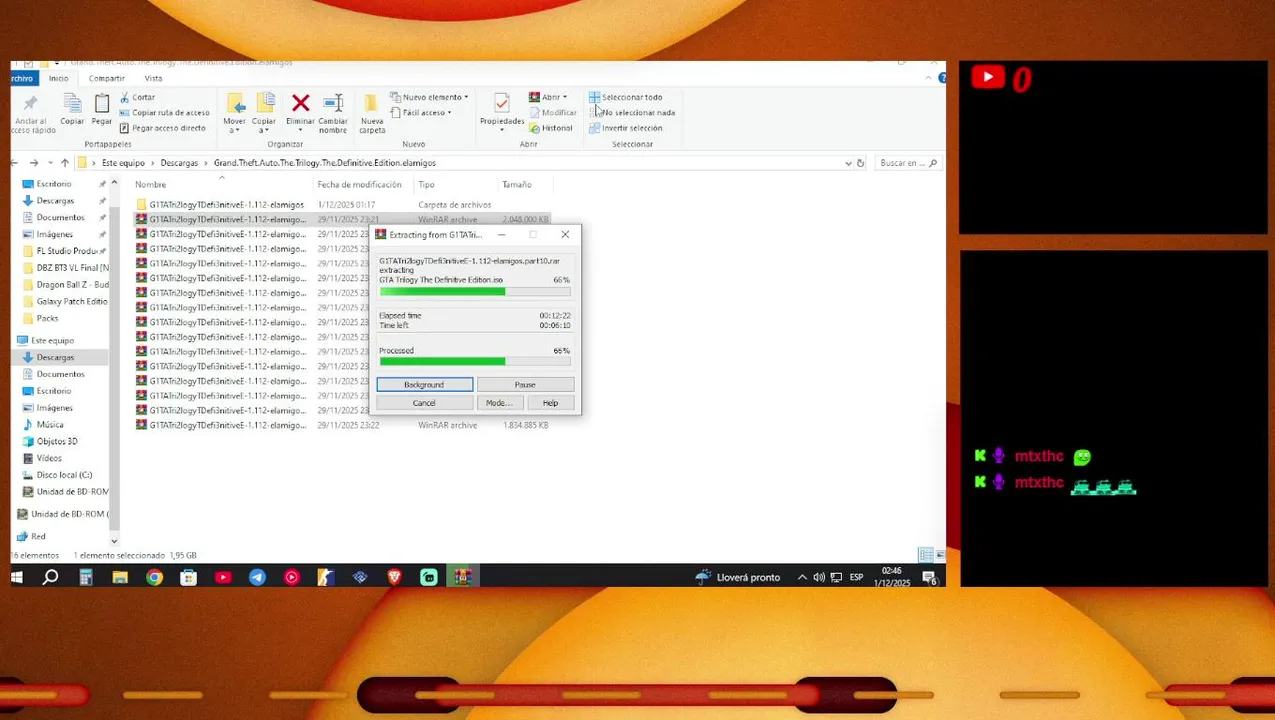Select Red in the navigation pane
Screen dimensions: 1275x720
tap(31, 536)
